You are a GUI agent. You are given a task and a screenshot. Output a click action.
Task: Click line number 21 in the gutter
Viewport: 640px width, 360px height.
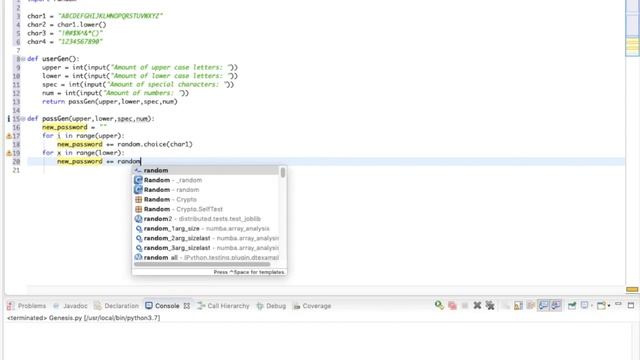click(16, 170)
